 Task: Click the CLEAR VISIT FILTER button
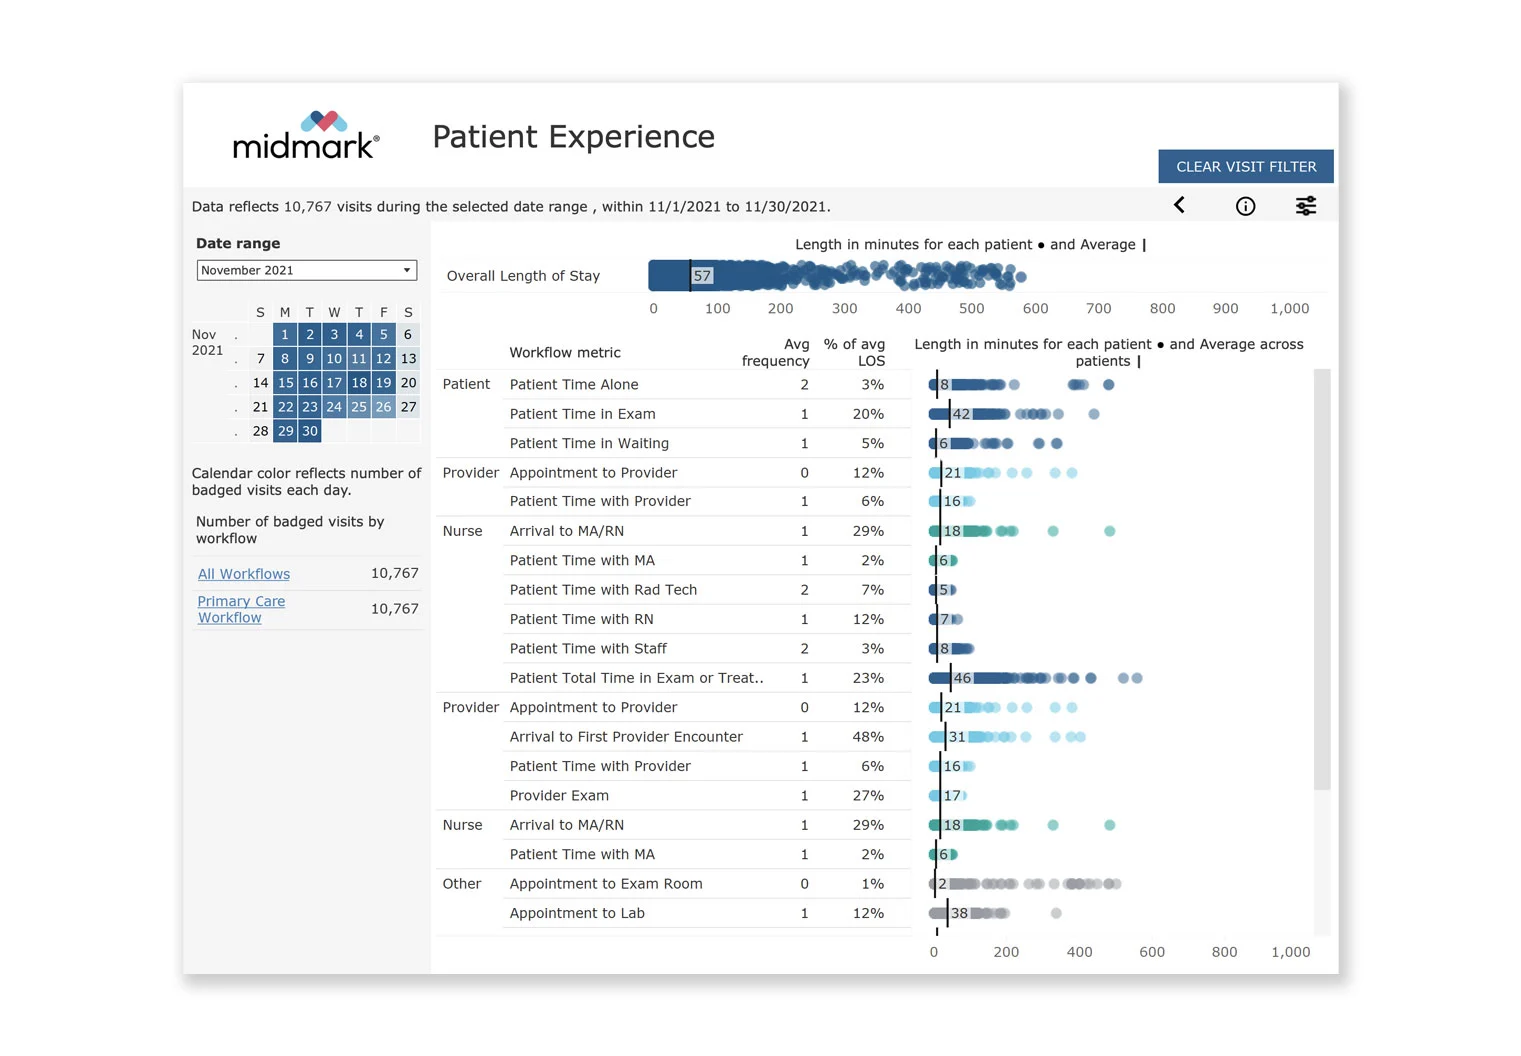[x=1245, y=166]
